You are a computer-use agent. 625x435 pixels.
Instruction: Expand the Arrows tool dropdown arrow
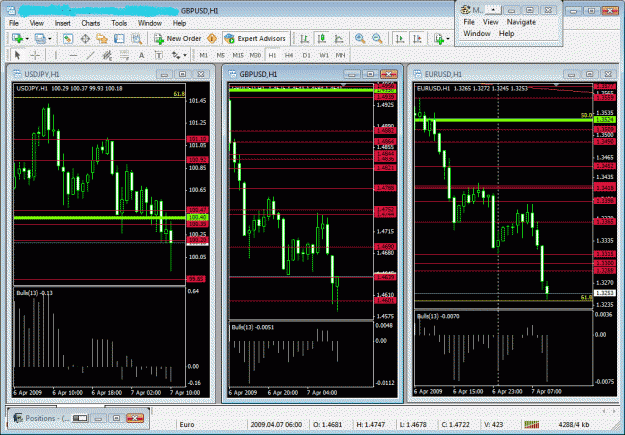(x=185, y=55)
